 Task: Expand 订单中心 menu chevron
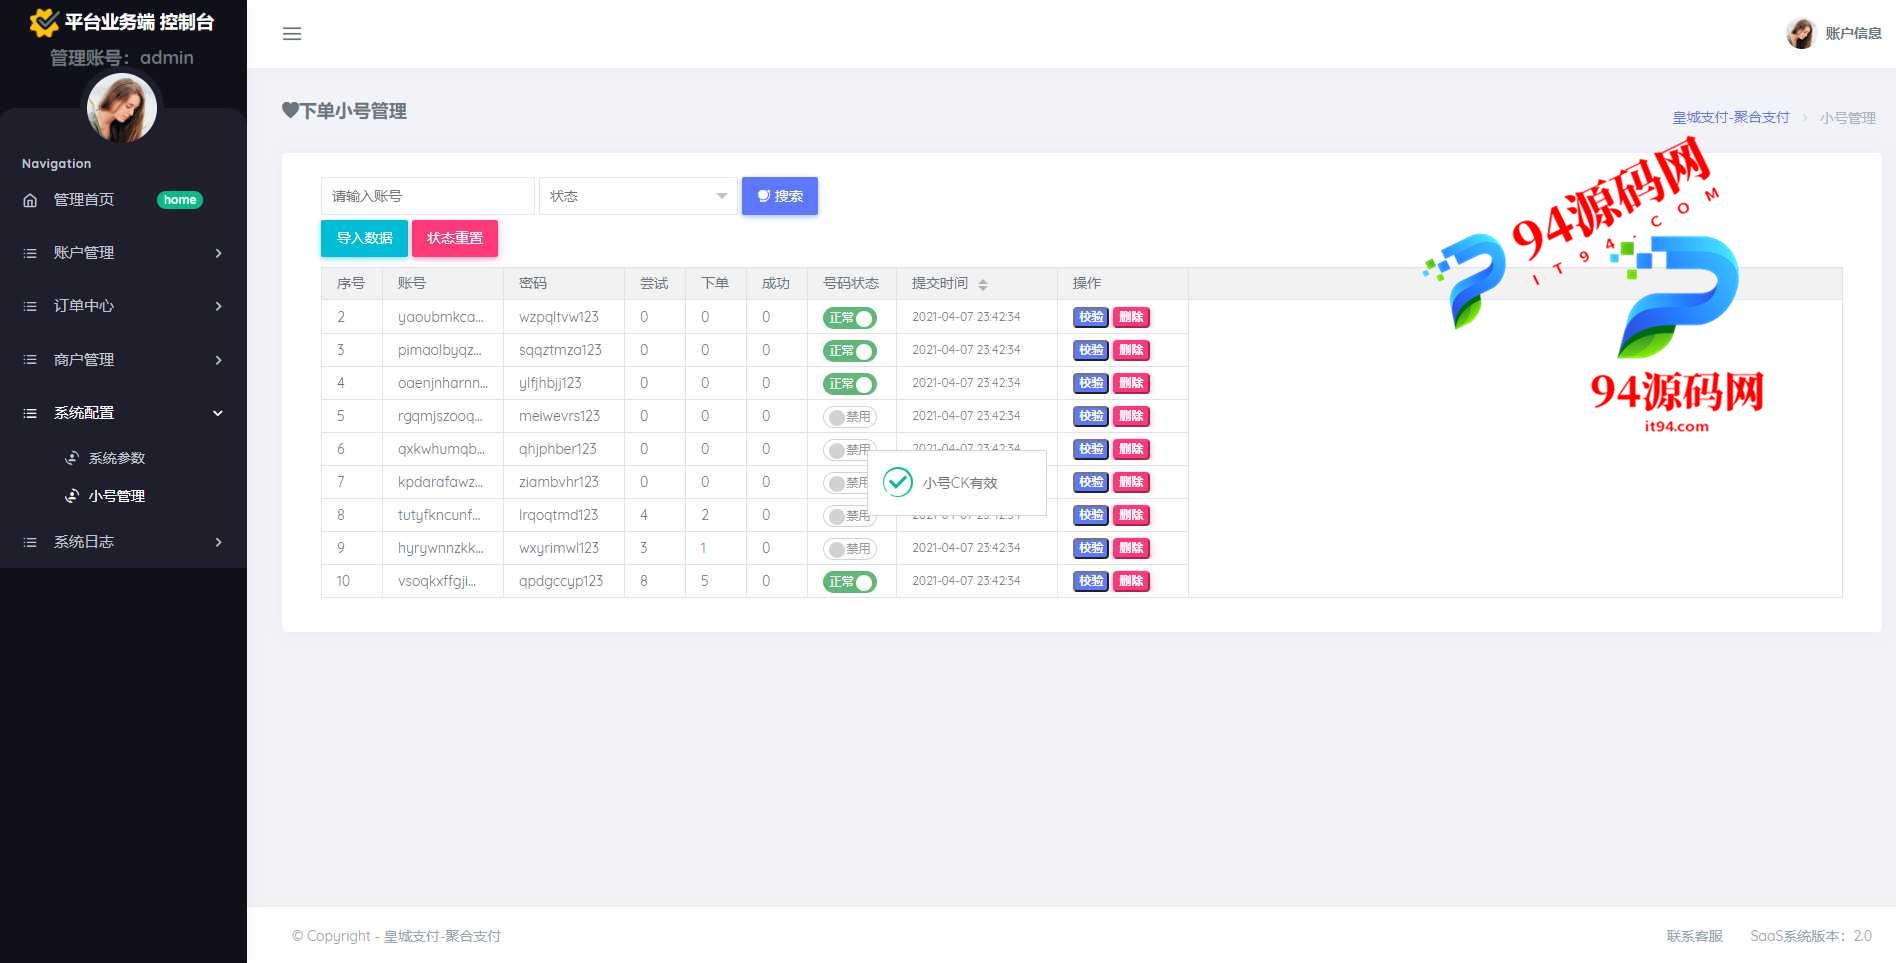(218, 306)
